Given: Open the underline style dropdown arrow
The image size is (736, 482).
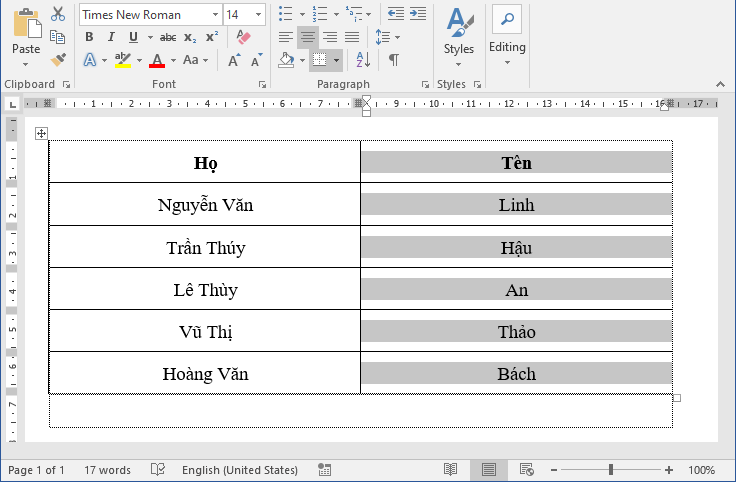Looking at the screenshot, I should [150, 37].
